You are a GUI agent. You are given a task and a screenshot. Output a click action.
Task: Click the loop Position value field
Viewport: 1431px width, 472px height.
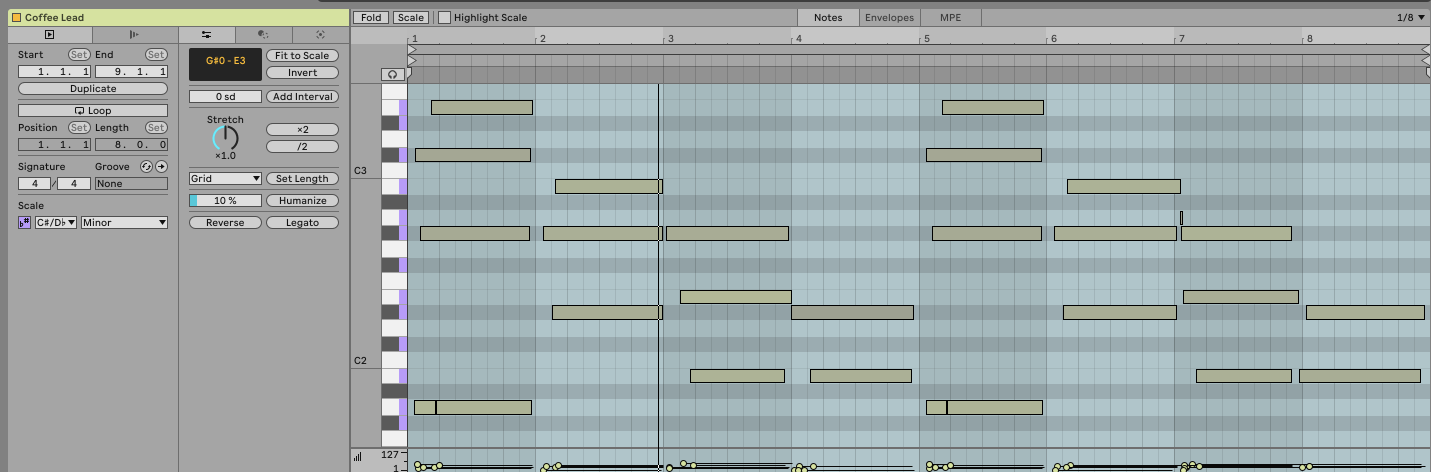(x=55, y=145)
